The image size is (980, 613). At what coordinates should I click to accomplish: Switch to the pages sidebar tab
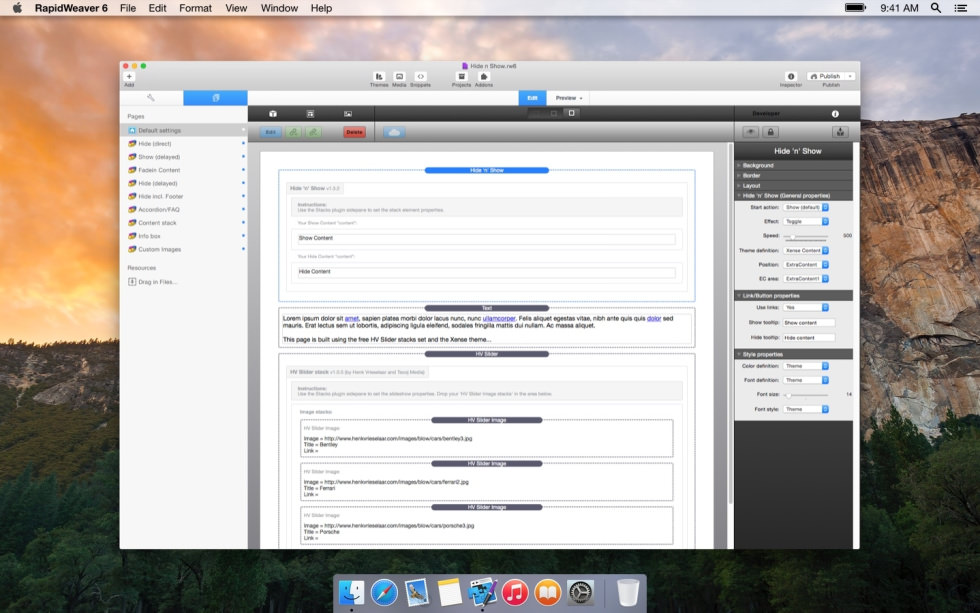click(x=216, y=98)
